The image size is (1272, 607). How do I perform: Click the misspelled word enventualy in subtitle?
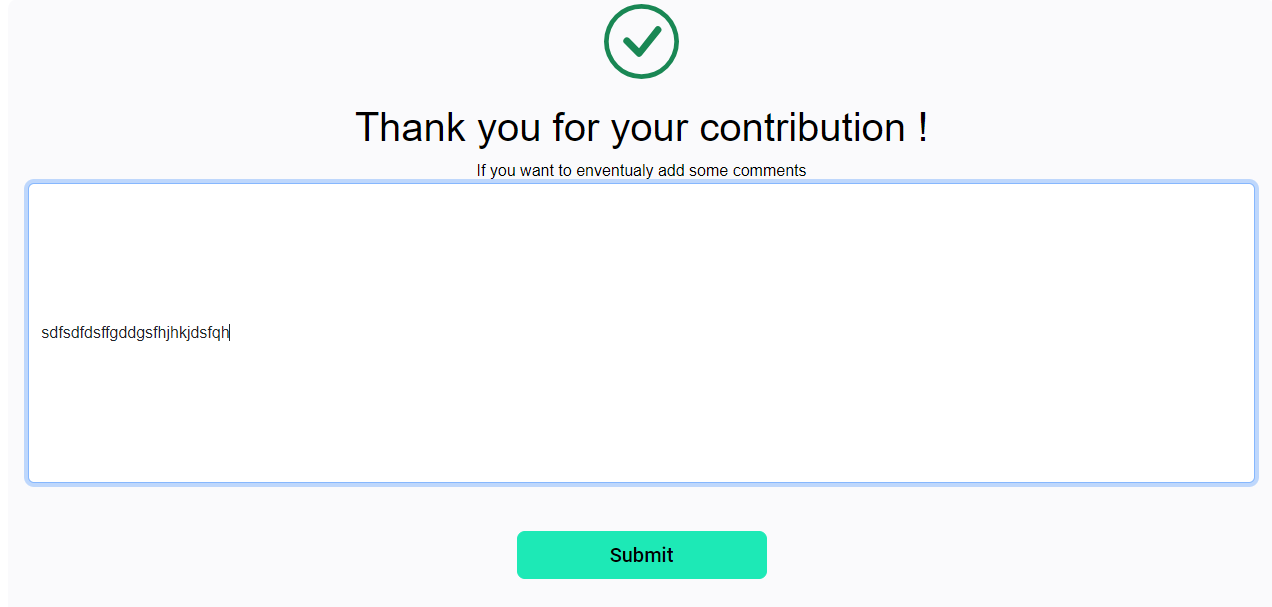pyautogui.click(x=614, y=170)
